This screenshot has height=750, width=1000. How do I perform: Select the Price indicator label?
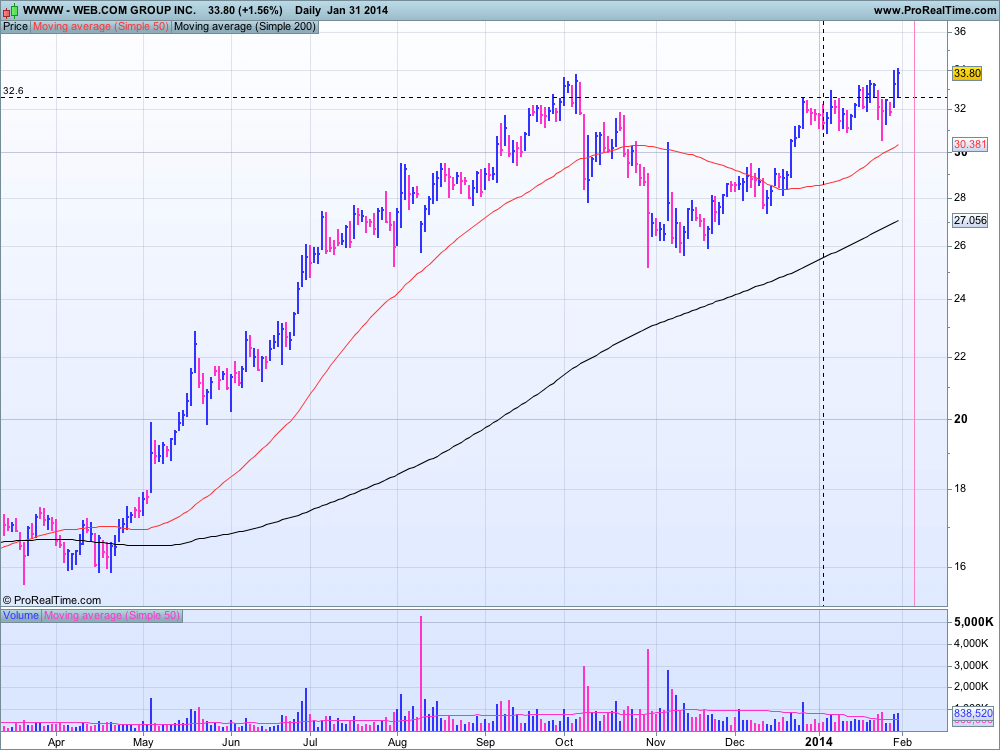15,27
